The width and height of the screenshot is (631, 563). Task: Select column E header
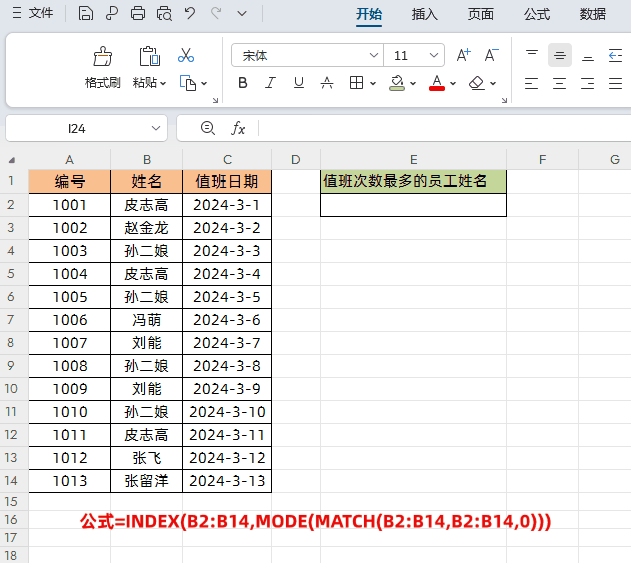414,160
